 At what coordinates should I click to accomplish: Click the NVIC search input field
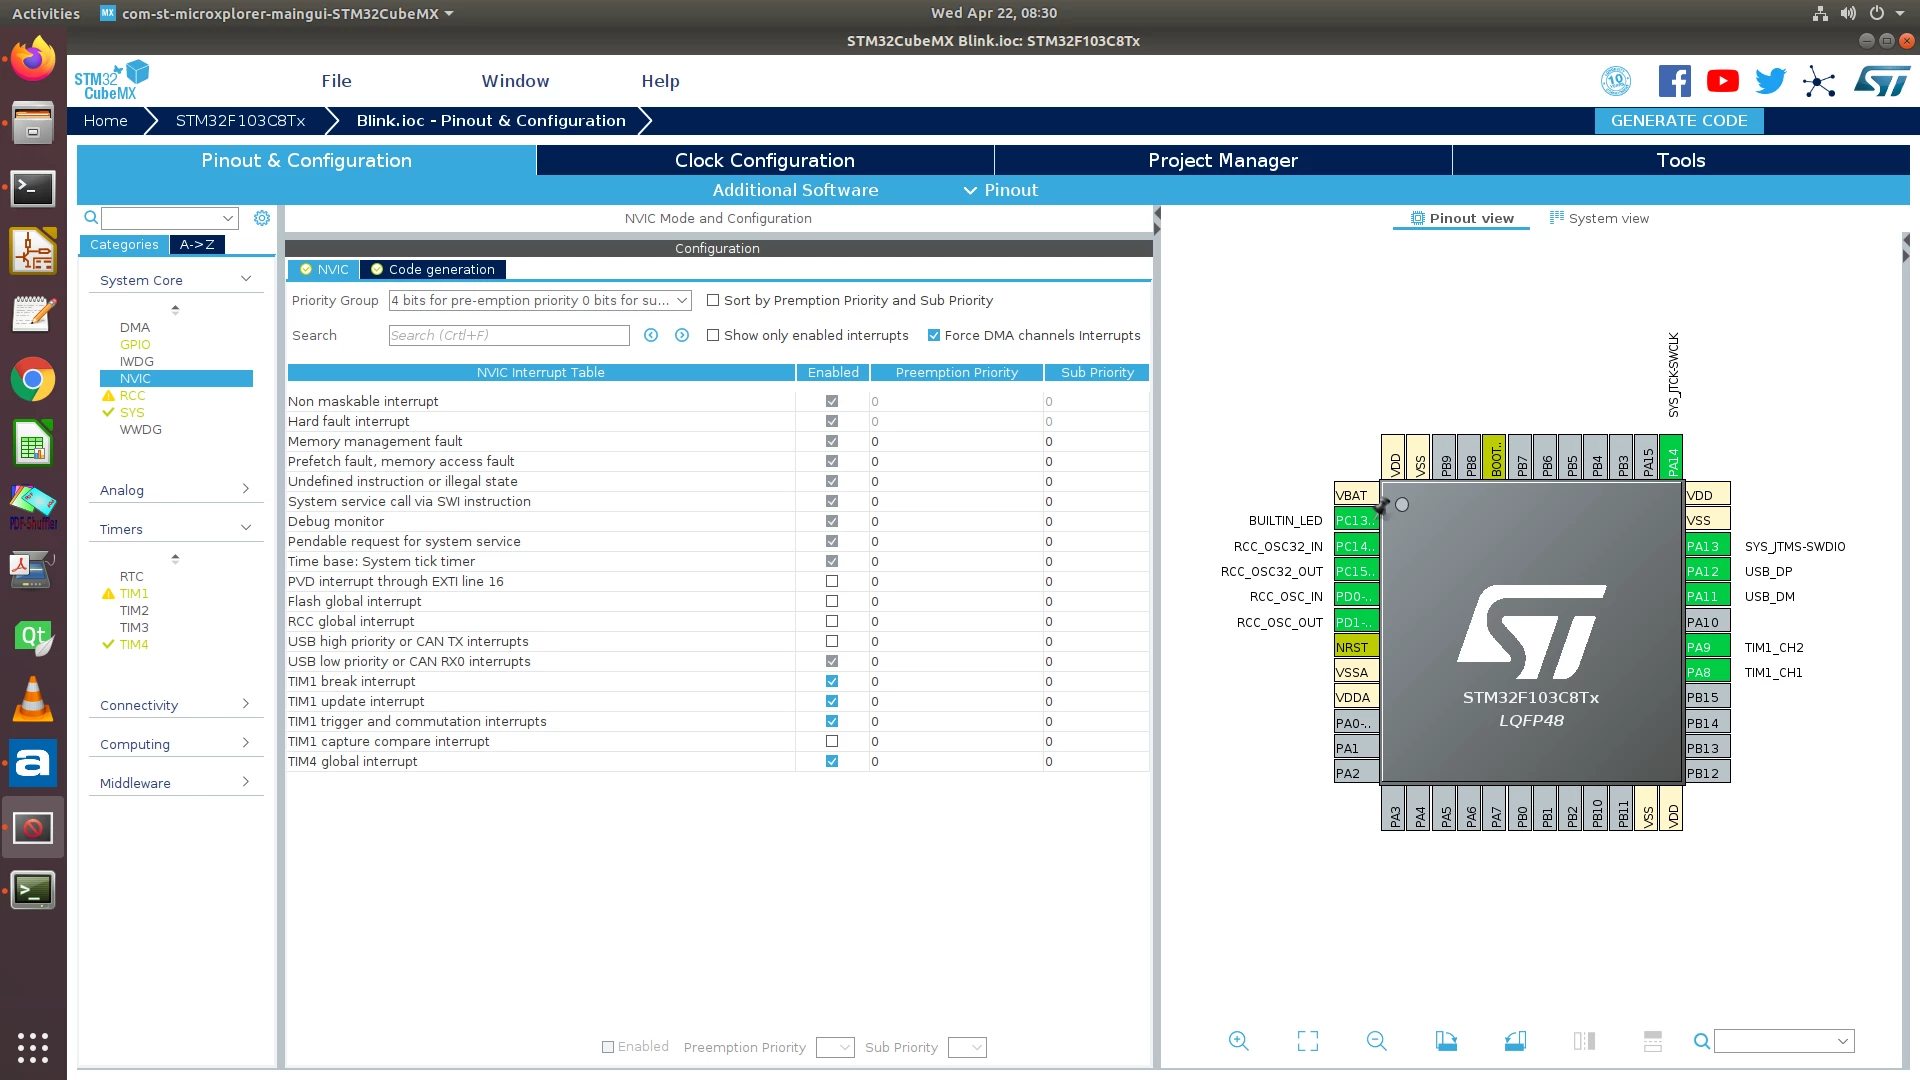click(509, 335)
